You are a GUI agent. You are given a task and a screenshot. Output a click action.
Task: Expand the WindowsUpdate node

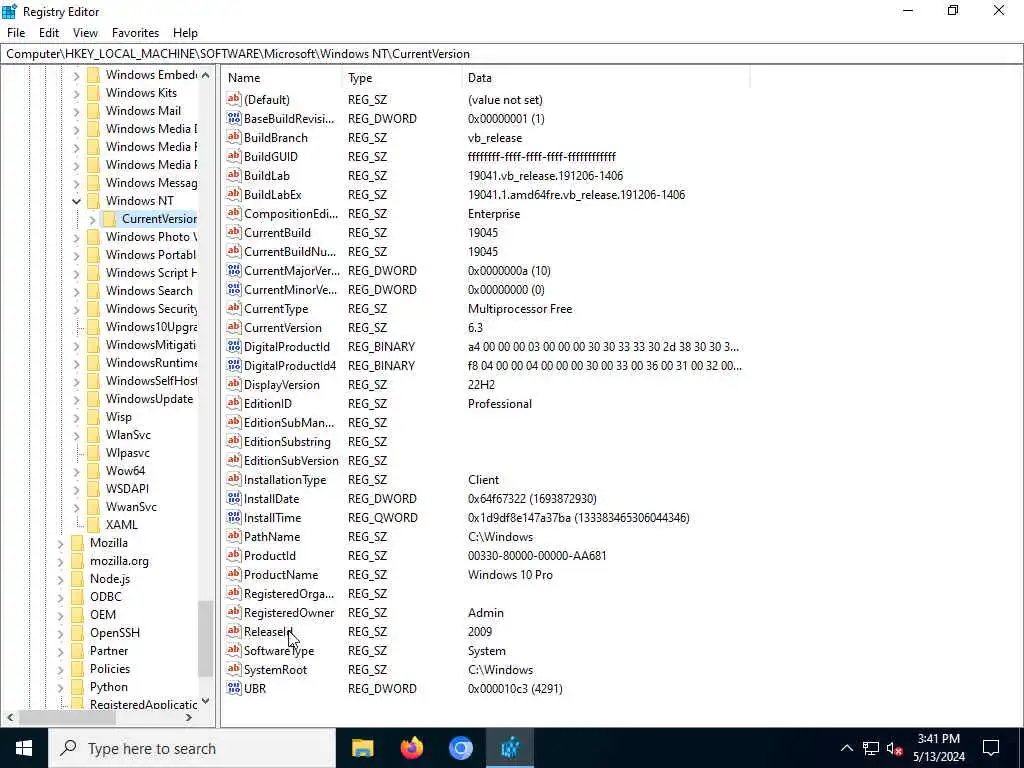(76, 399)
